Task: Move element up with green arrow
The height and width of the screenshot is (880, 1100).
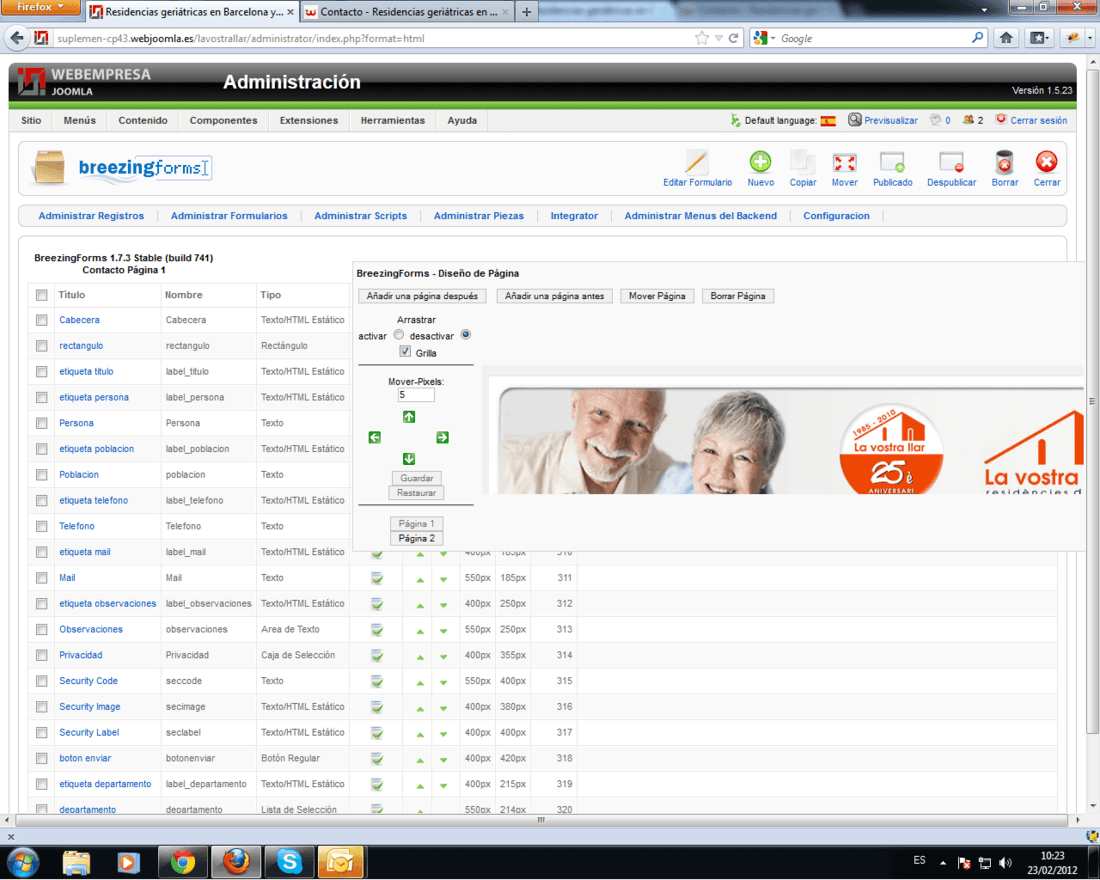Action: (x=409, y=417)
